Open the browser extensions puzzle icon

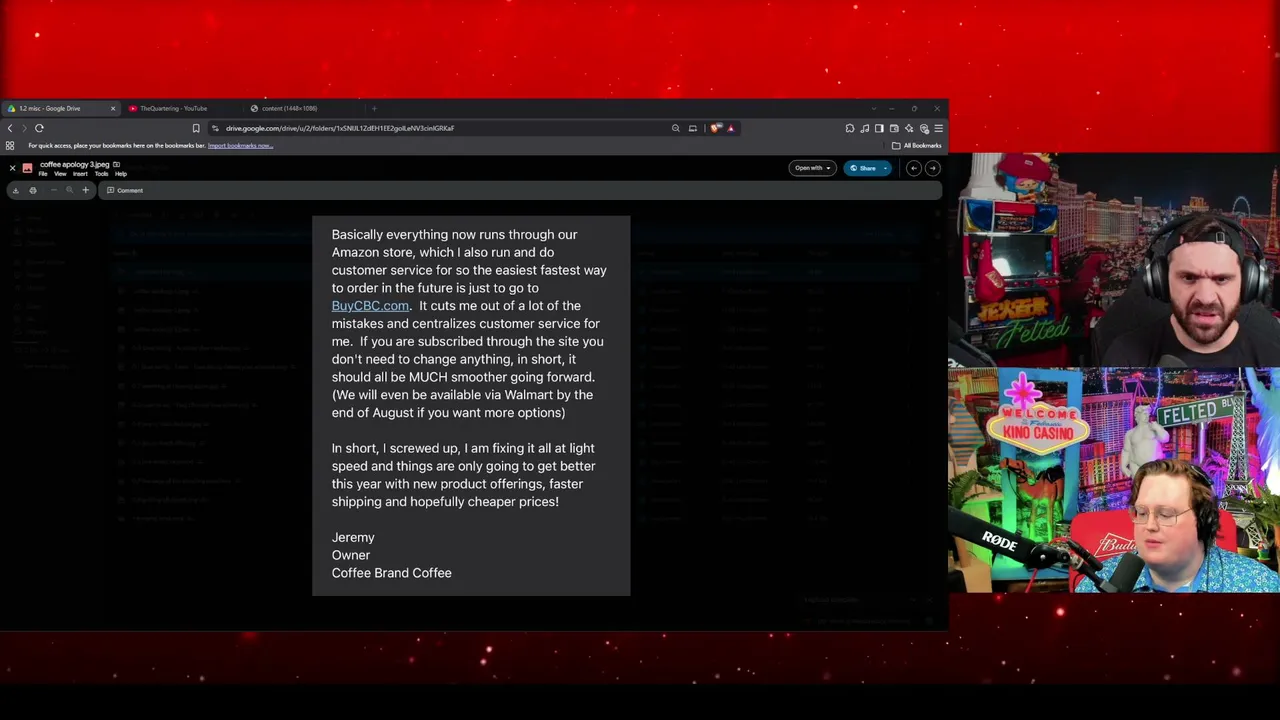pos(850,128)
